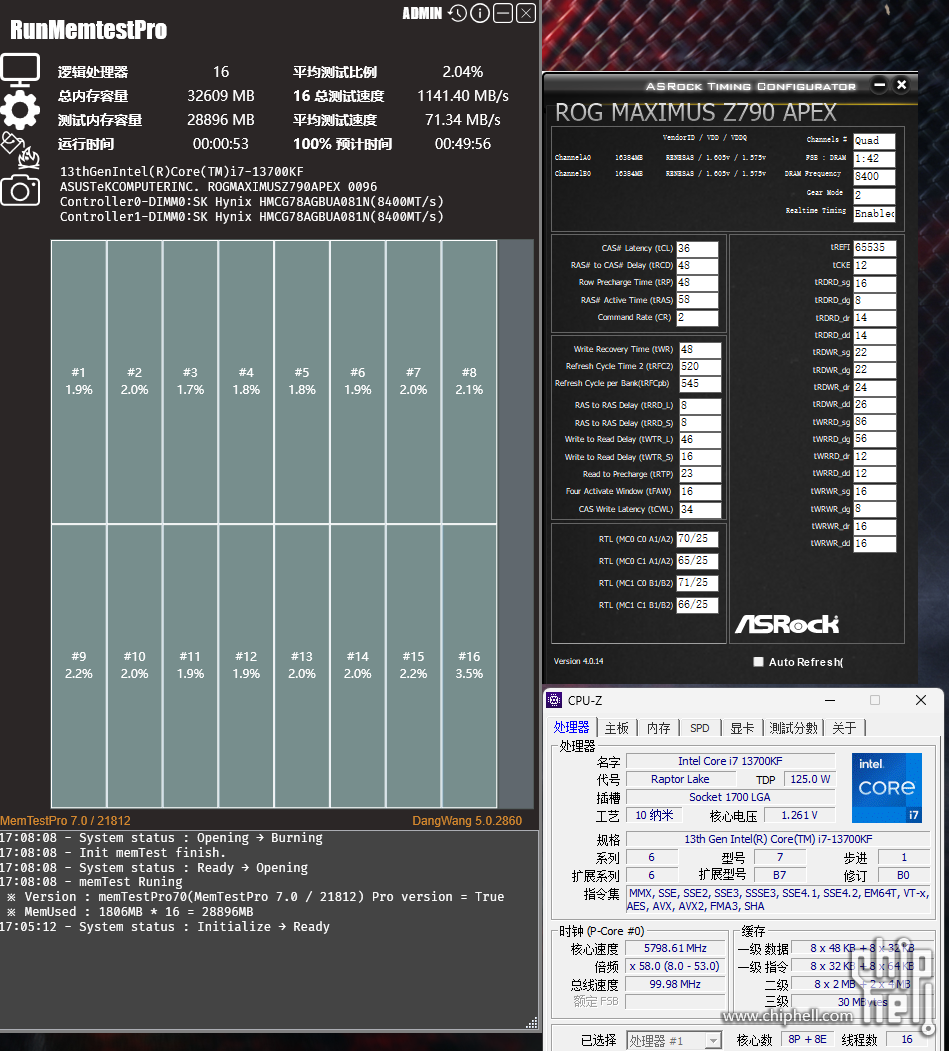This screenshot has width=949, height=1051.
Task: Select the 处理器 tab in CPU-Z
Action: [571, 727]
